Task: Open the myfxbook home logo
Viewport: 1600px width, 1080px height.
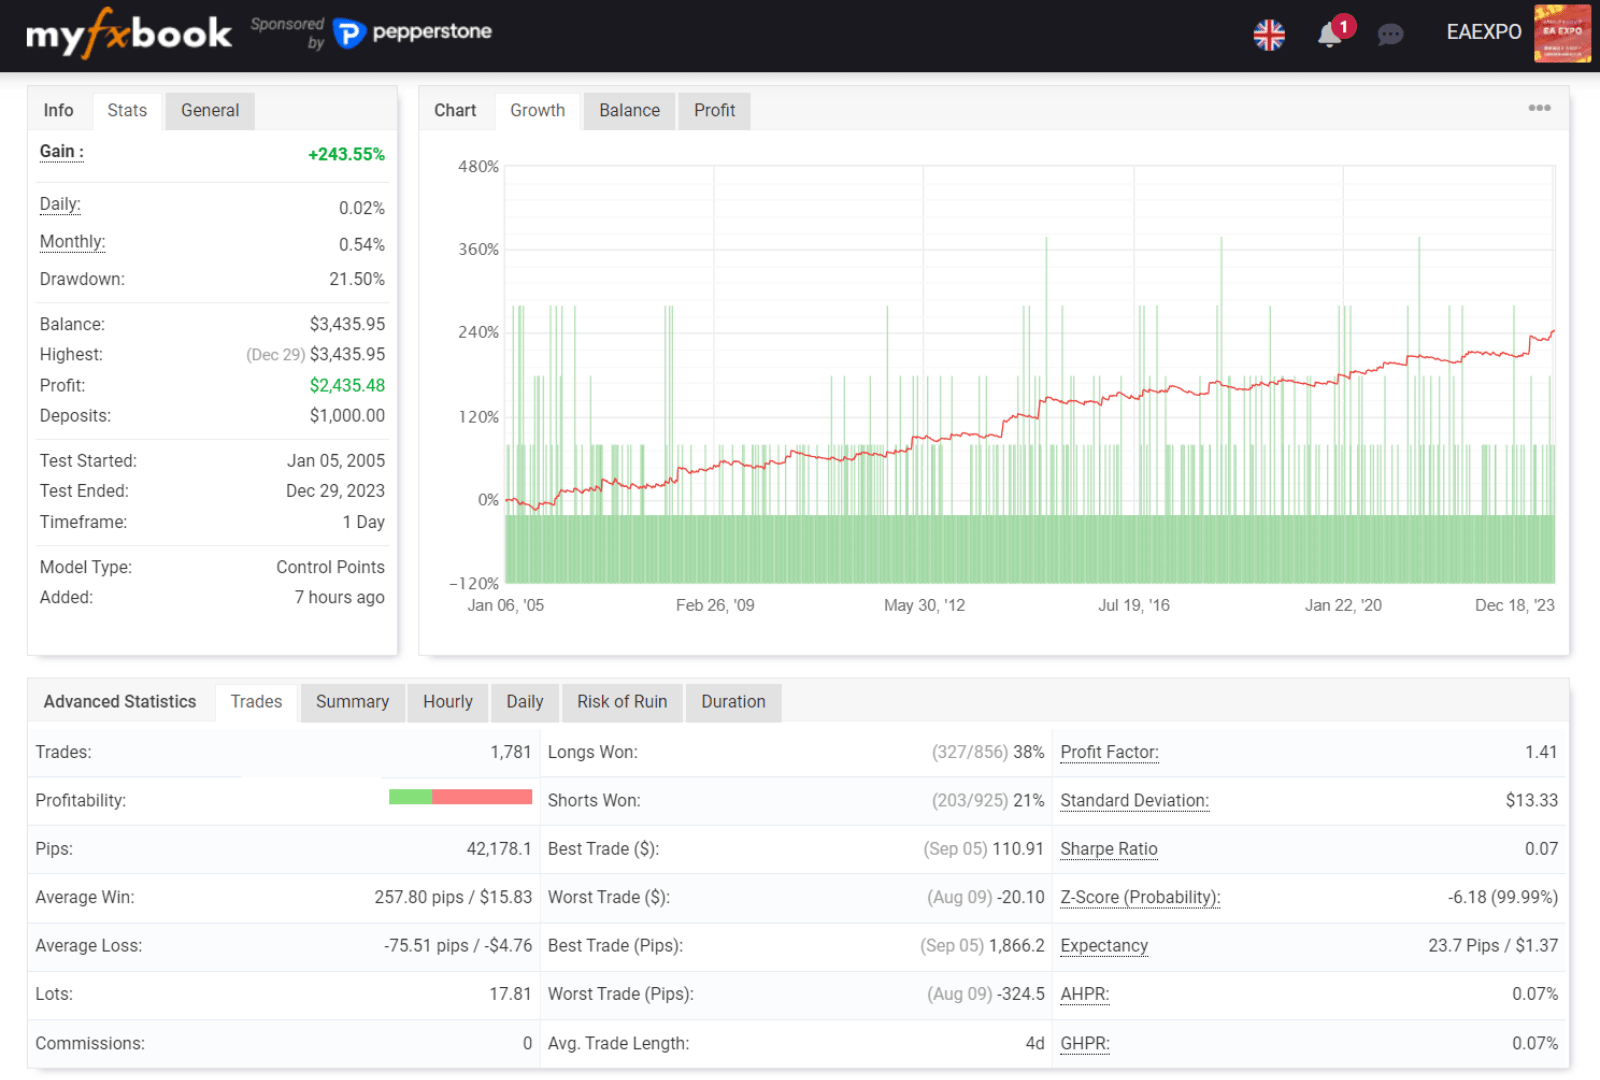Action: pyautogui.click(x=128, y=34)
